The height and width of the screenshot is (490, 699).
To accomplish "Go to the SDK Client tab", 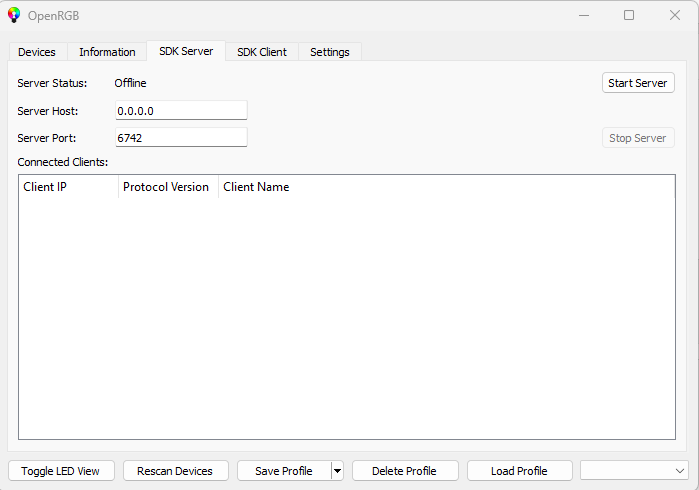I will click(262, 52).
